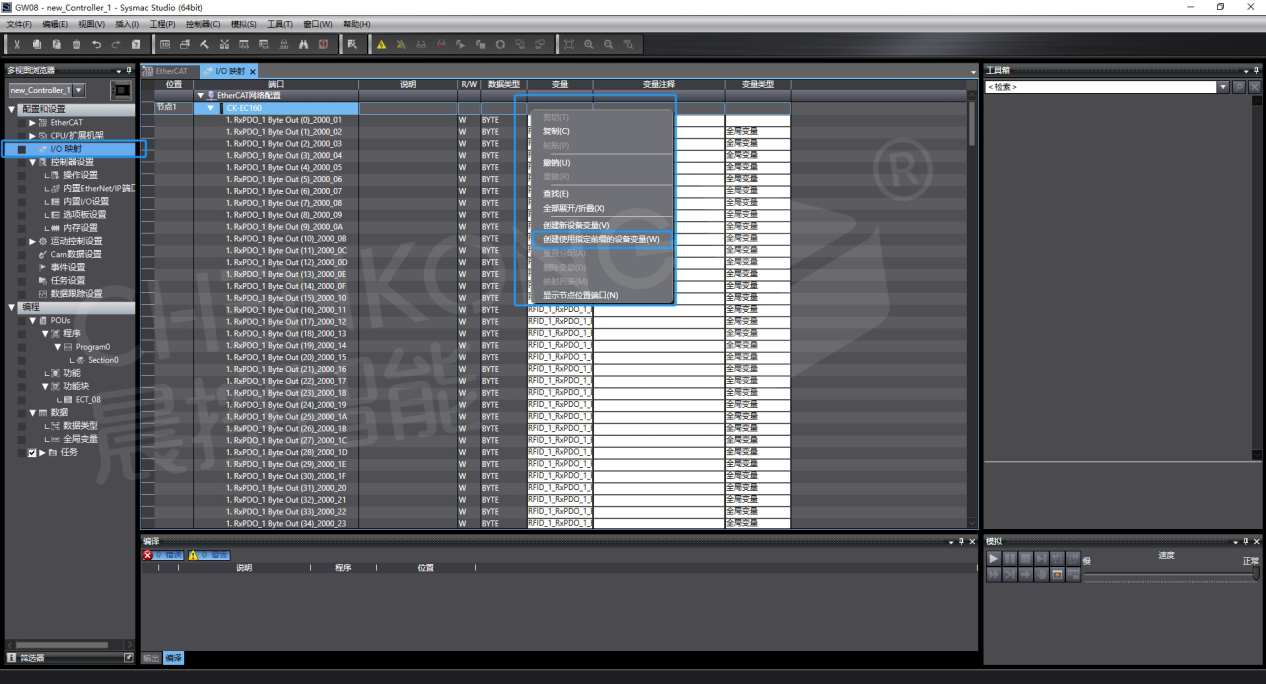Image resolution: width=1266 pixels, height=684 pixels.
Task: Click the Undo arrow toolbar icon
Action: click(96, 44)
